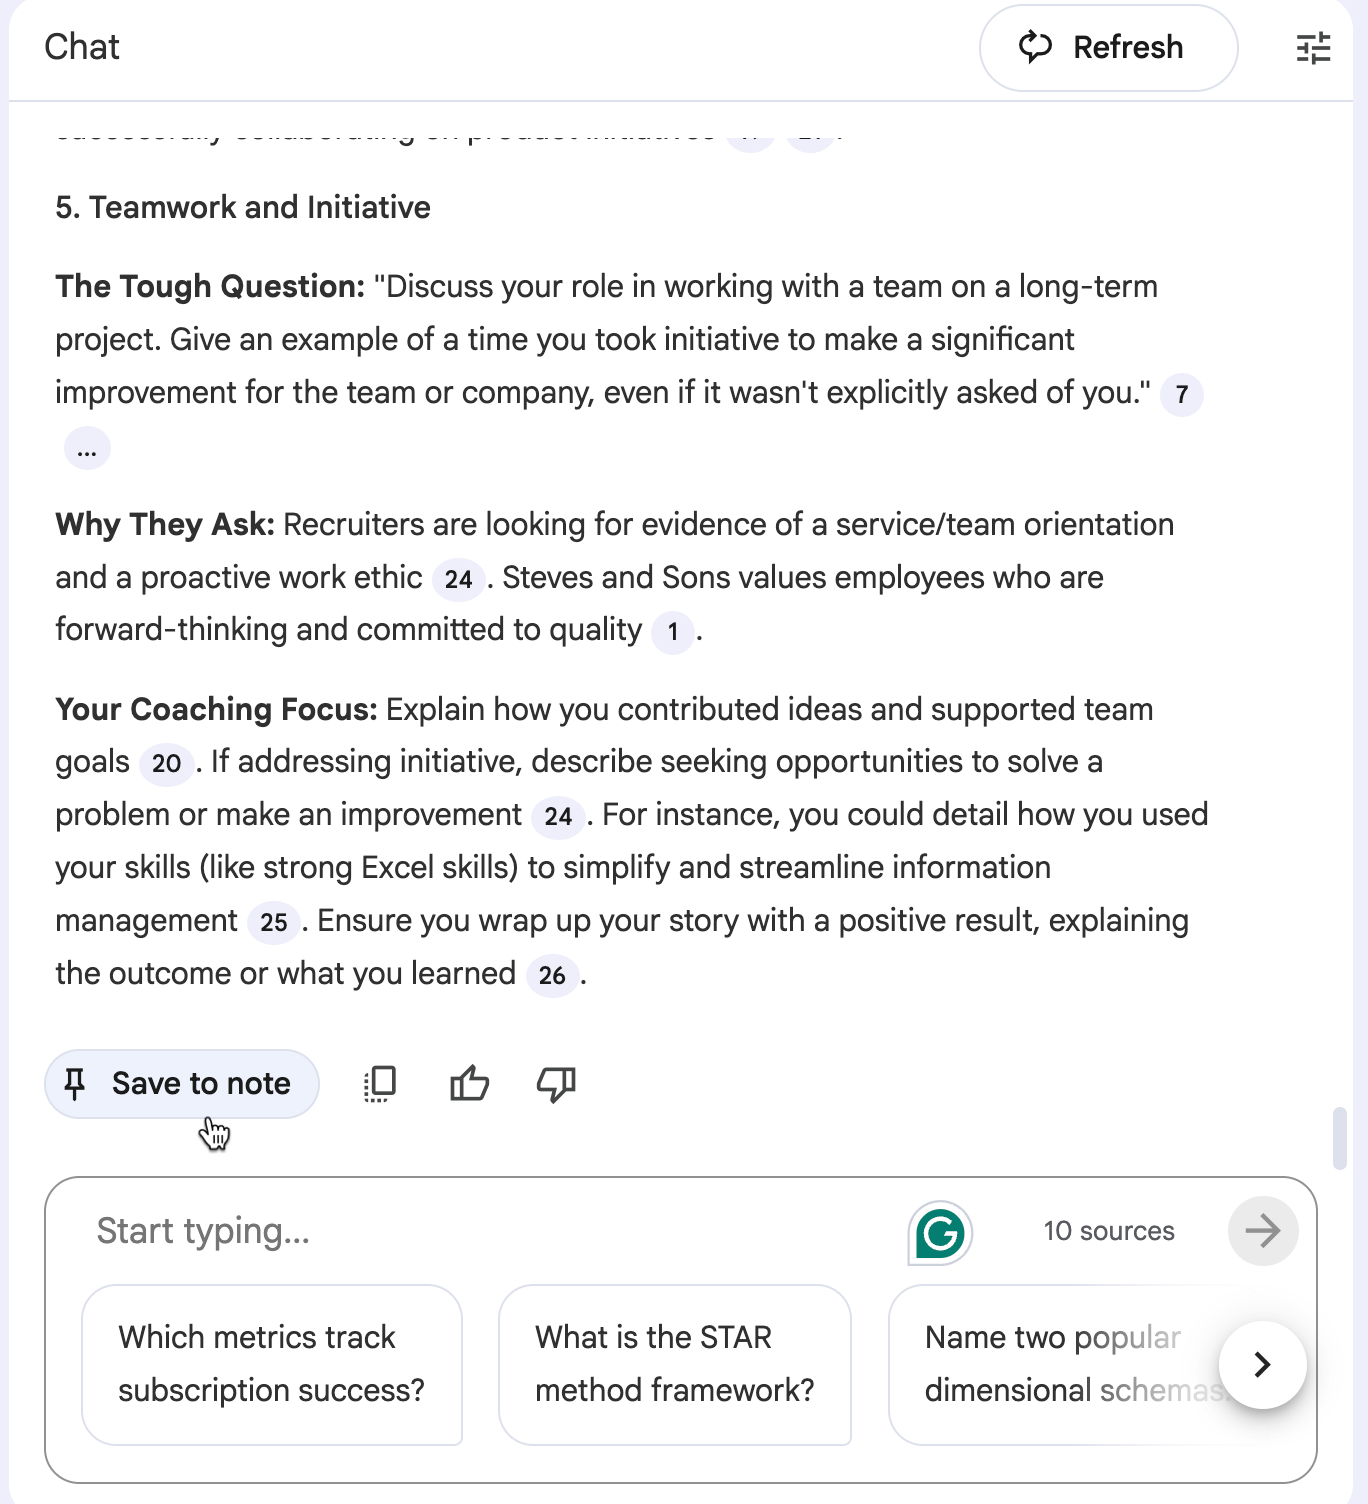This screenshot has height=1504, width=1368.
Task: Click Save to note button
Action: click(x=182, y=1084)
